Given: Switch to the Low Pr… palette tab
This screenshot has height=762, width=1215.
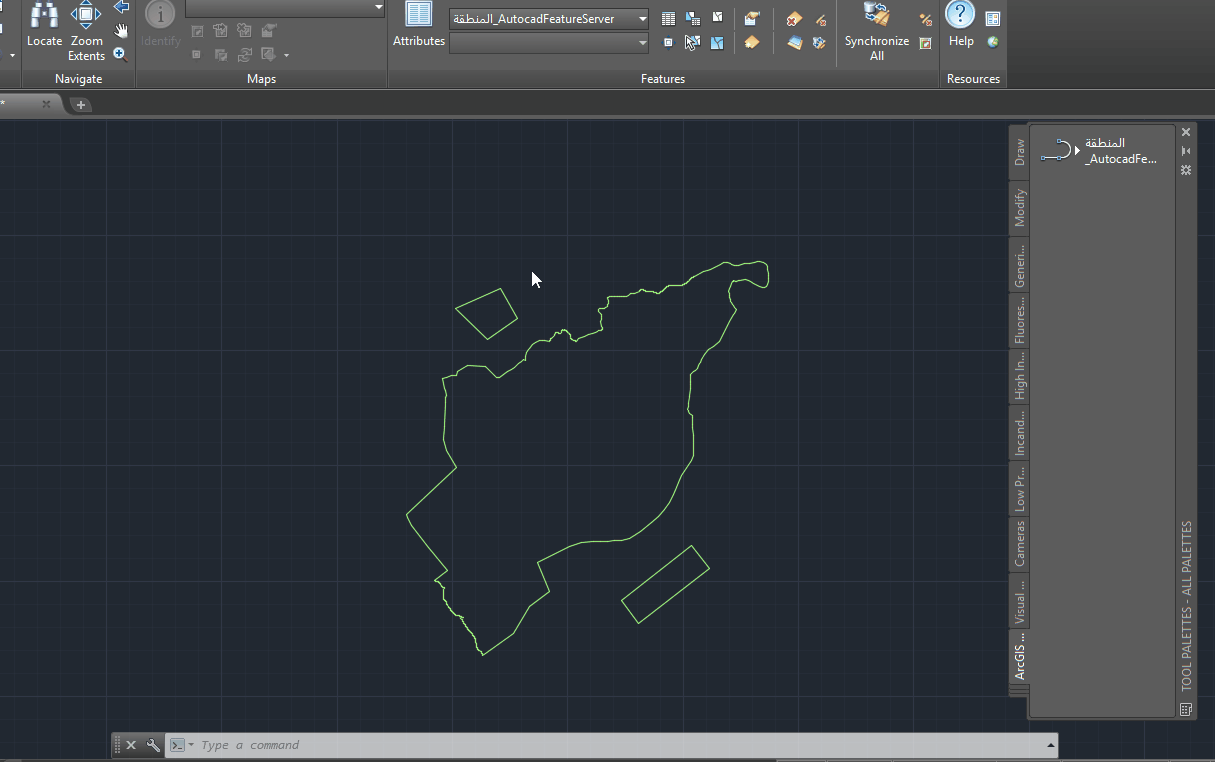Looking at the screenshot, I should [1019, 490].
